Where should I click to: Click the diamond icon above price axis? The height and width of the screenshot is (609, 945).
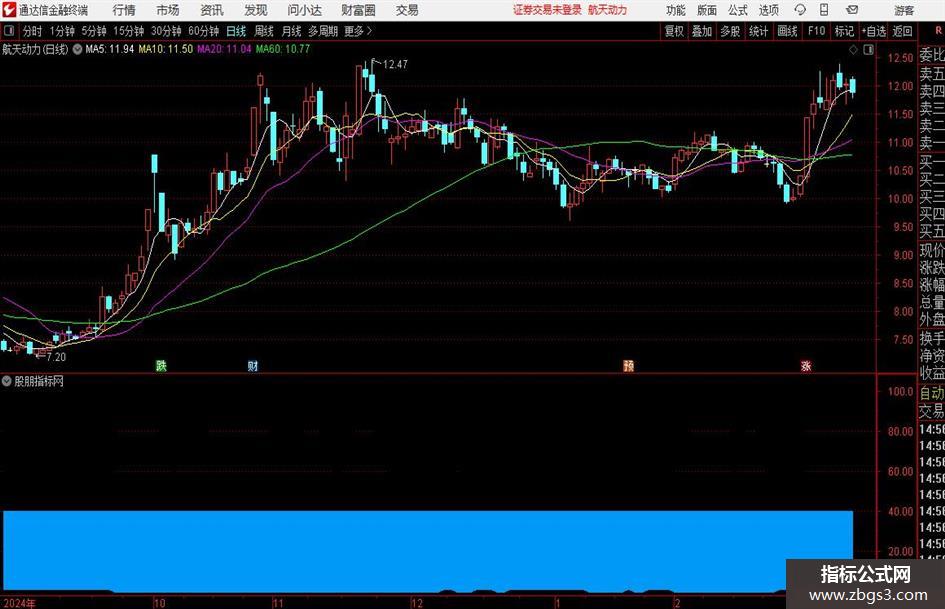853,49
